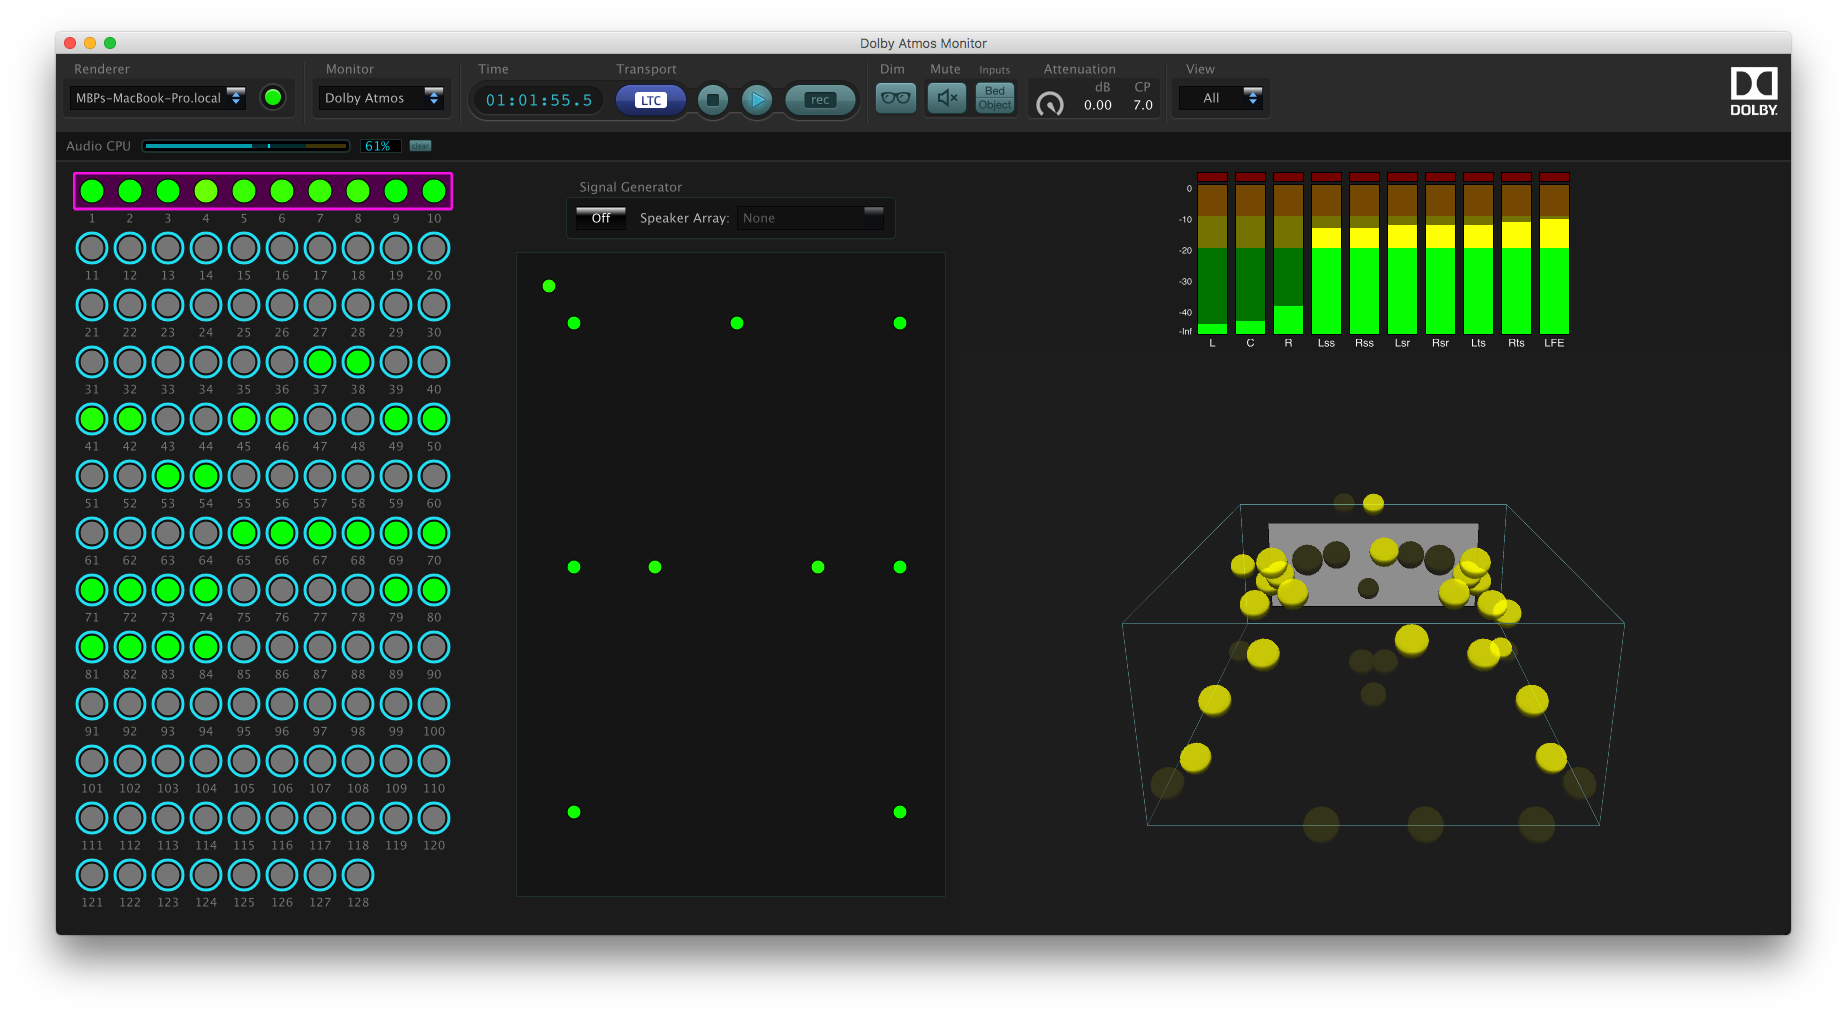This screenshot has height=1015, width=1847.
Task: Select active object channel 41
Action: (x=92, y=418)
